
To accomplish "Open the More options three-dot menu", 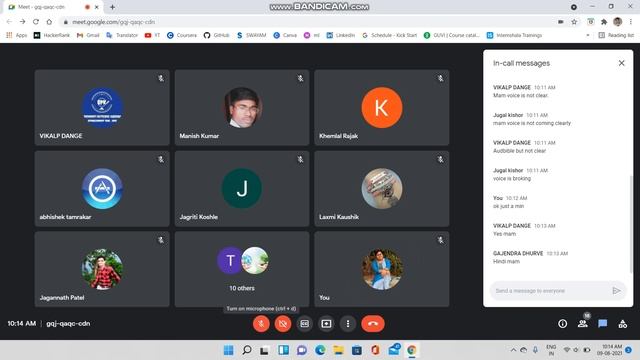I will [x=348, y=324].
